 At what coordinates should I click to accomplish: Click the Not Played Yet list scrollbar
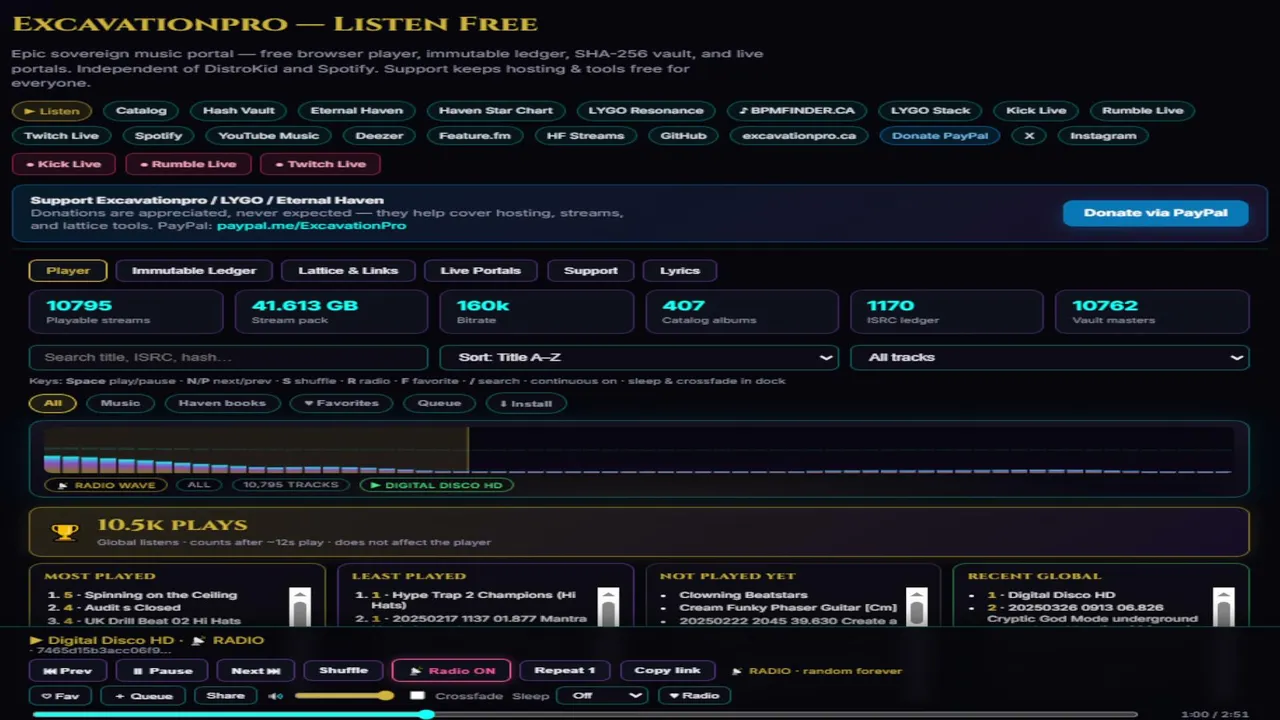tap(915, 606)
